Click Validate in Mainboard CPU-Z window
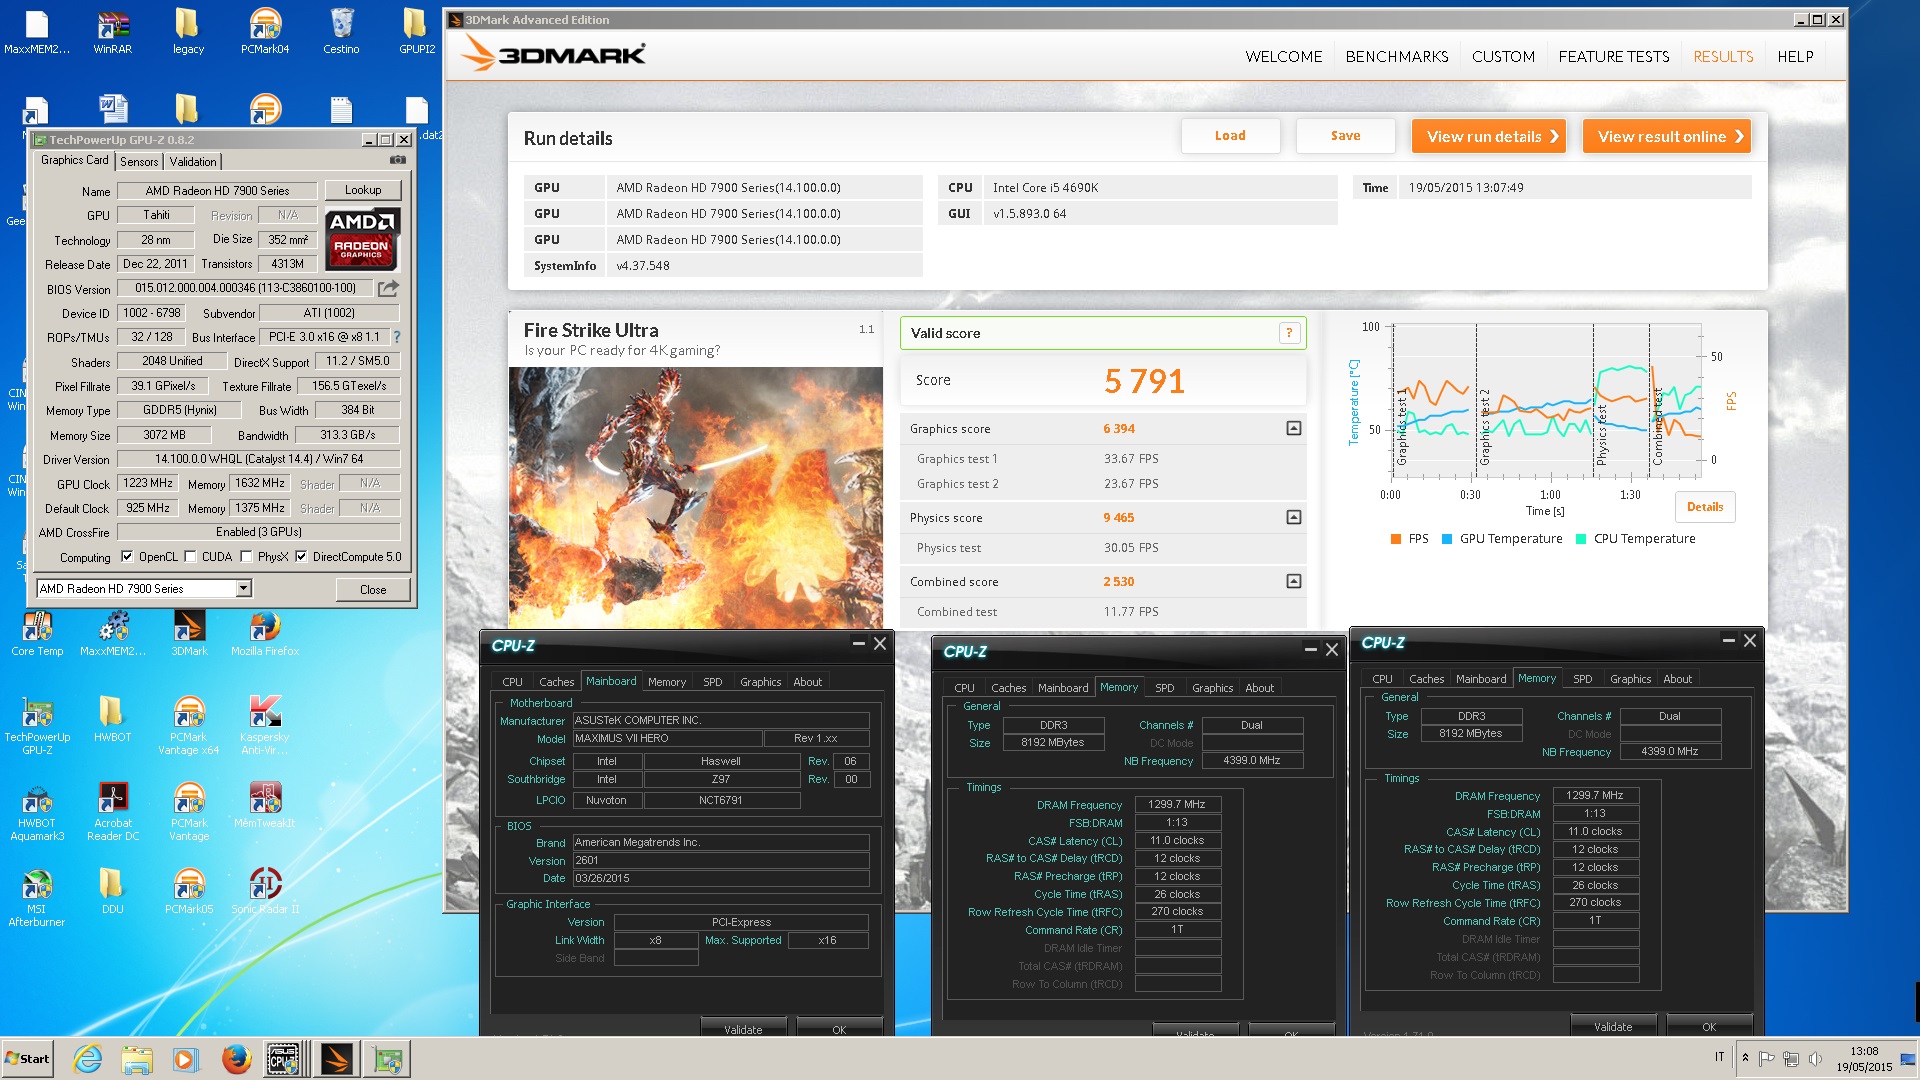Viewport: 1920px width, 1080px height. pyautogui.click(x=743, y=1029)
